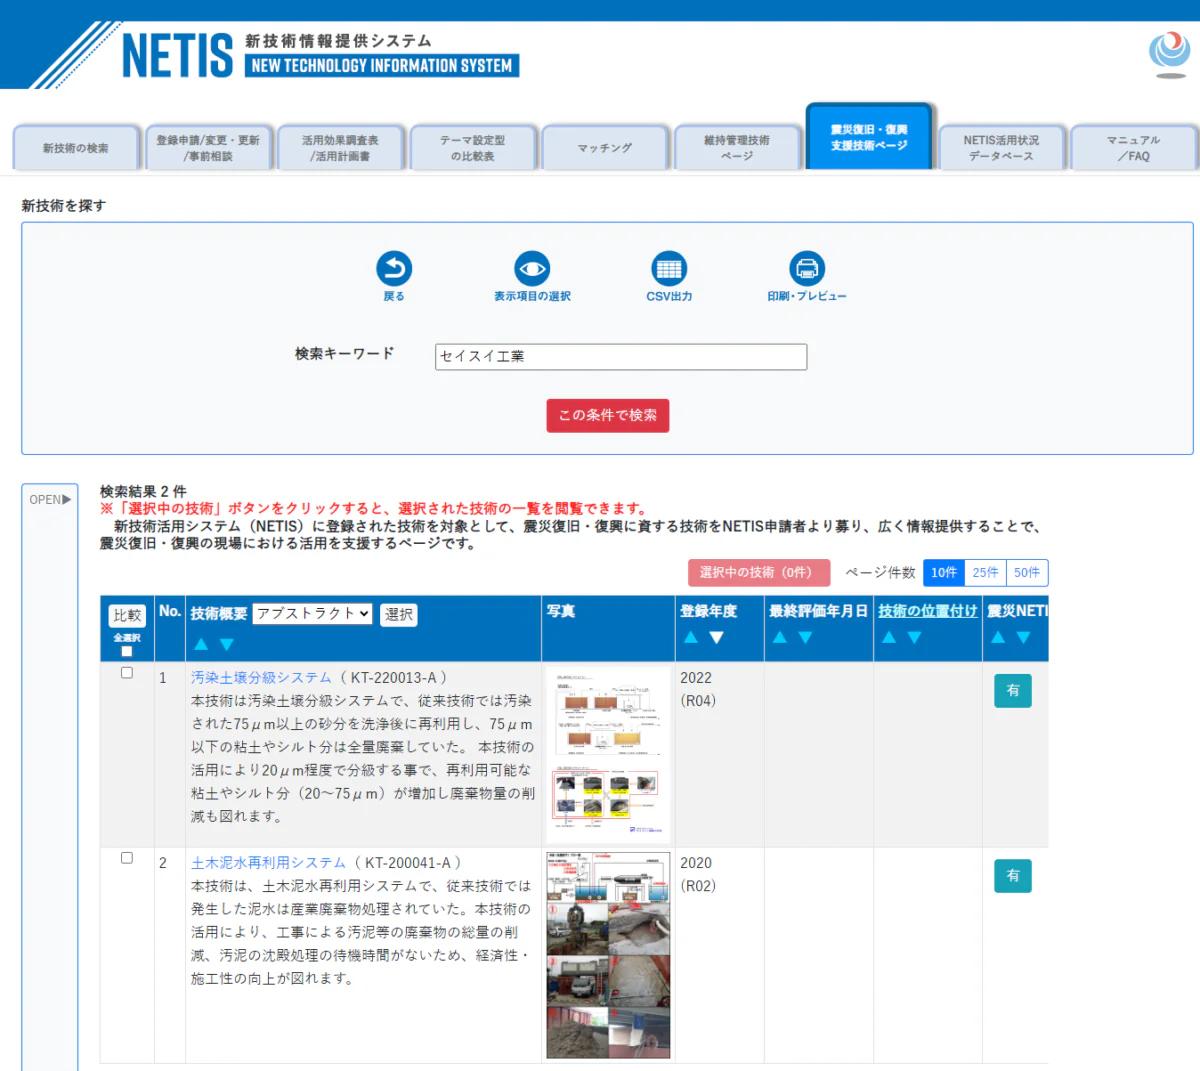Check the checkbox for 汚染土壌分級システム
Viewport: 1200px width, 1071px height.
coord(127,673)
